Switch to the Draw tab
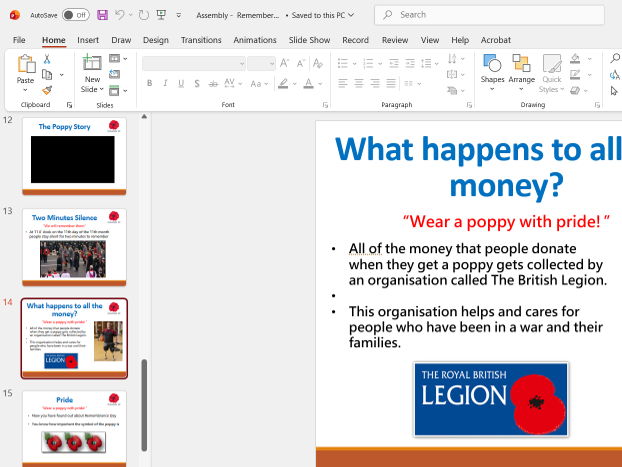This screenshot has height=467, width=622. (121, 40)
